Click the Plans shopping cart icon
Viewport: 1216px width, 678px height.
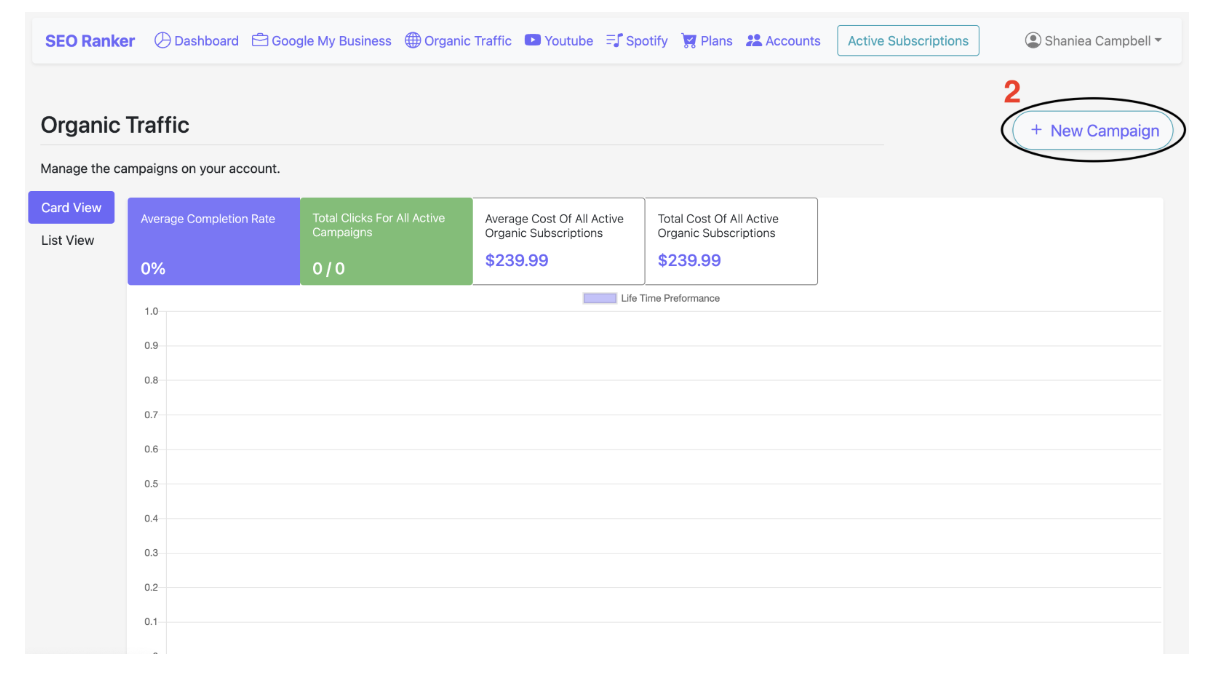pos(689,41)
